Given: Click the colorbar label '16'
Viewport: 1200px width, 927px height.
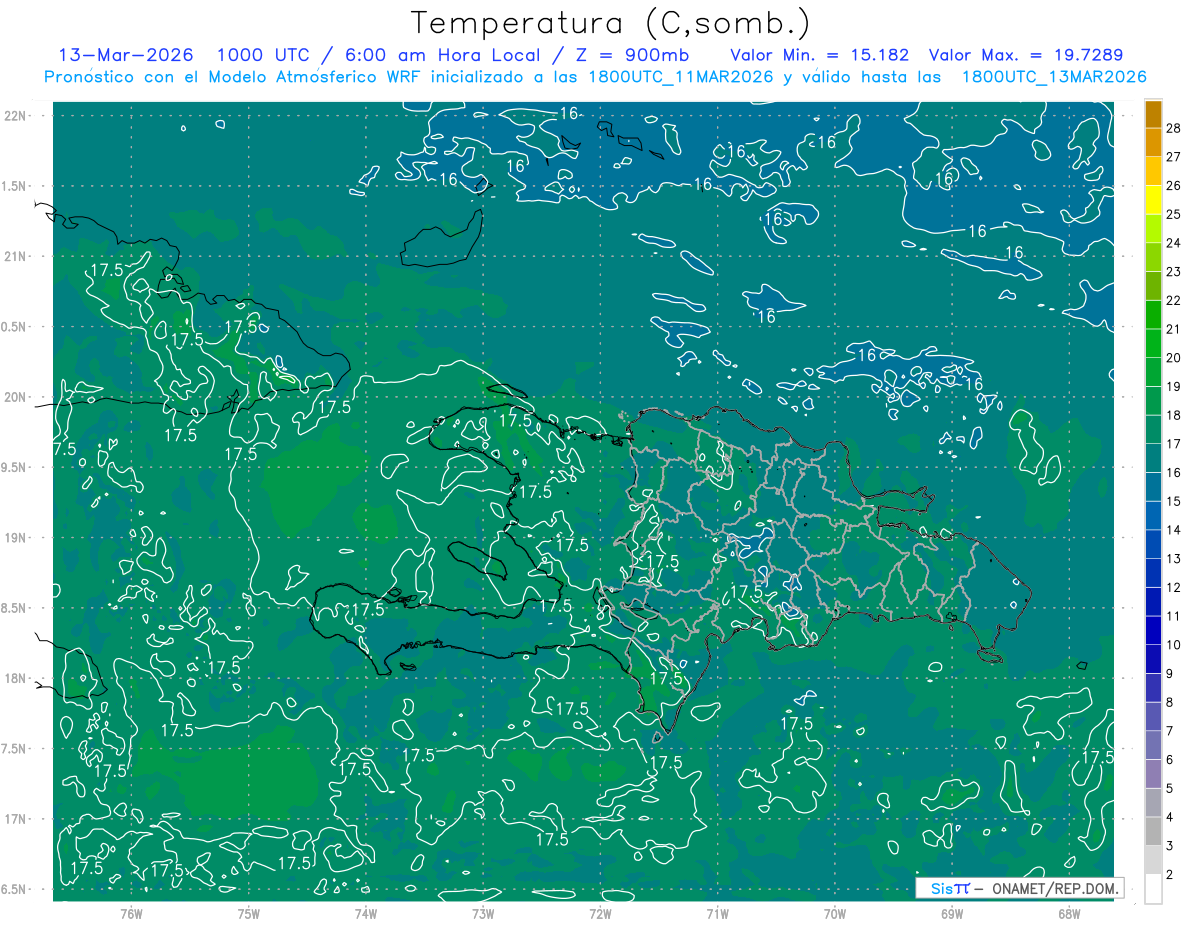Looking at the screenshot, I should [1174, 472].
